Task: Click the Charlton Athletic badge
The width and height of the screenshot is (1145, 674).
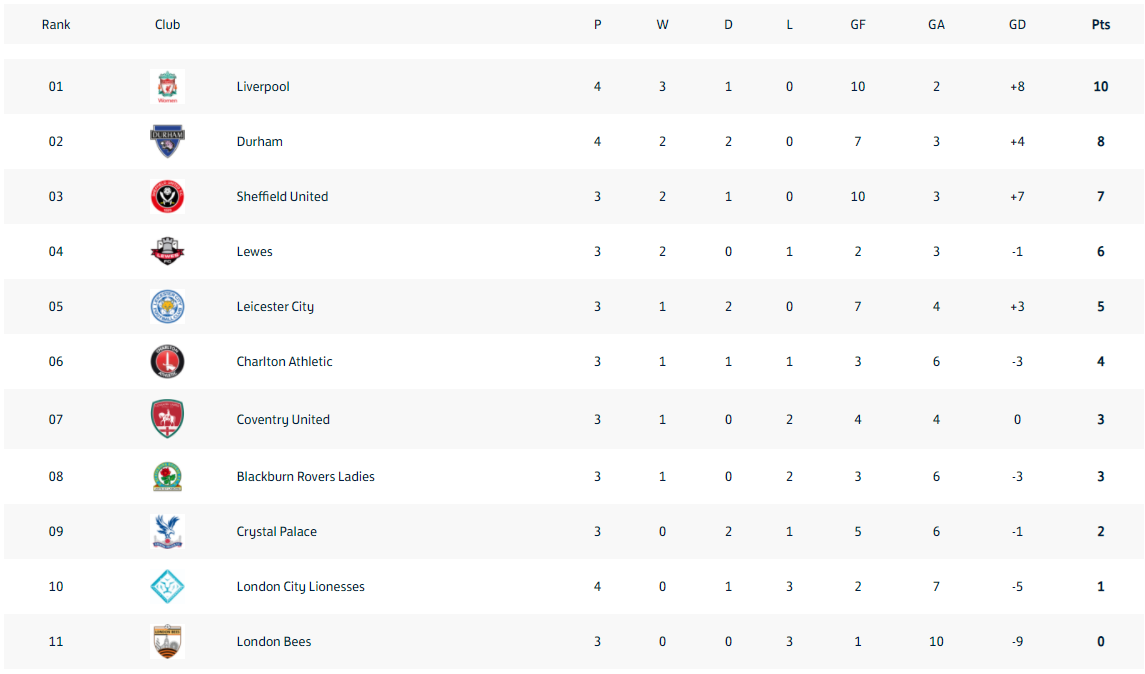Action: click(x=167, y=361)
